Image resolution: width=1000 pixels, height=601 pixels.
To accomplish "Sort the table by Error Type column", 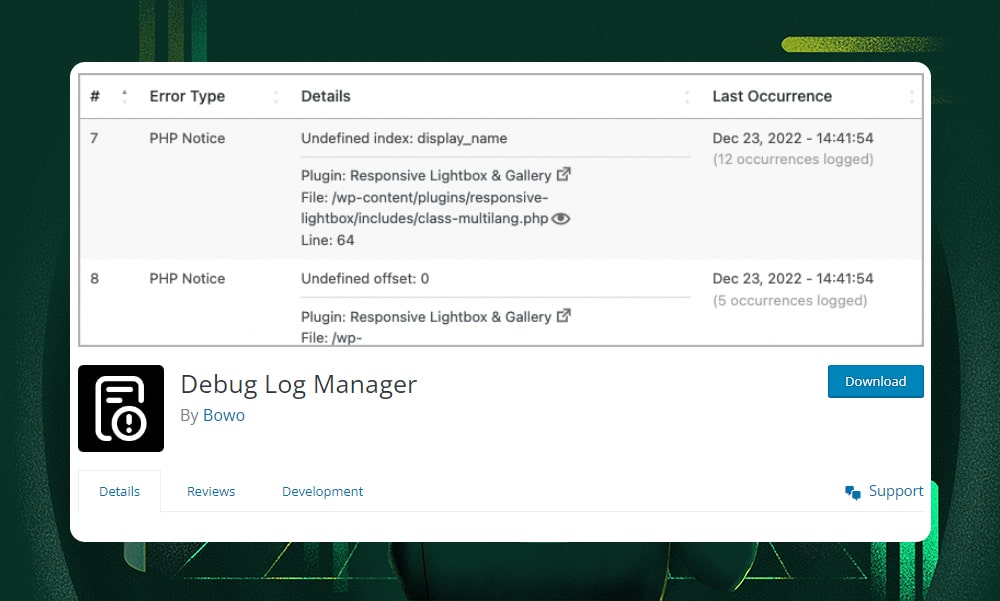I will [x=187, y=96].
